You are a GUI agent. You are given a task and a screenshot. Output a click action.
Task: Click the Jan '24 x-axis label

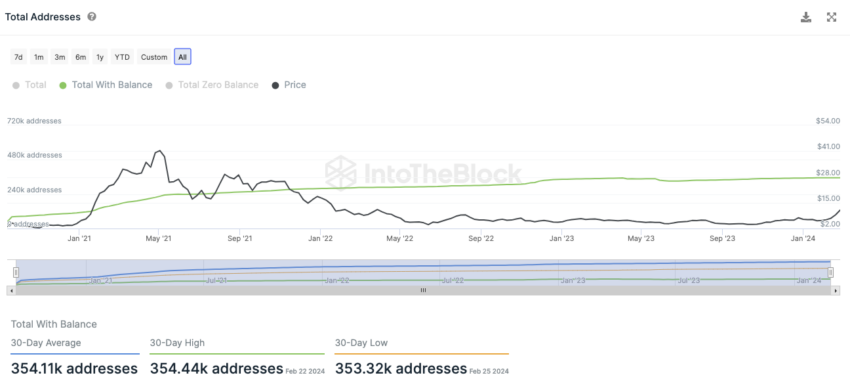pos(803,238)
